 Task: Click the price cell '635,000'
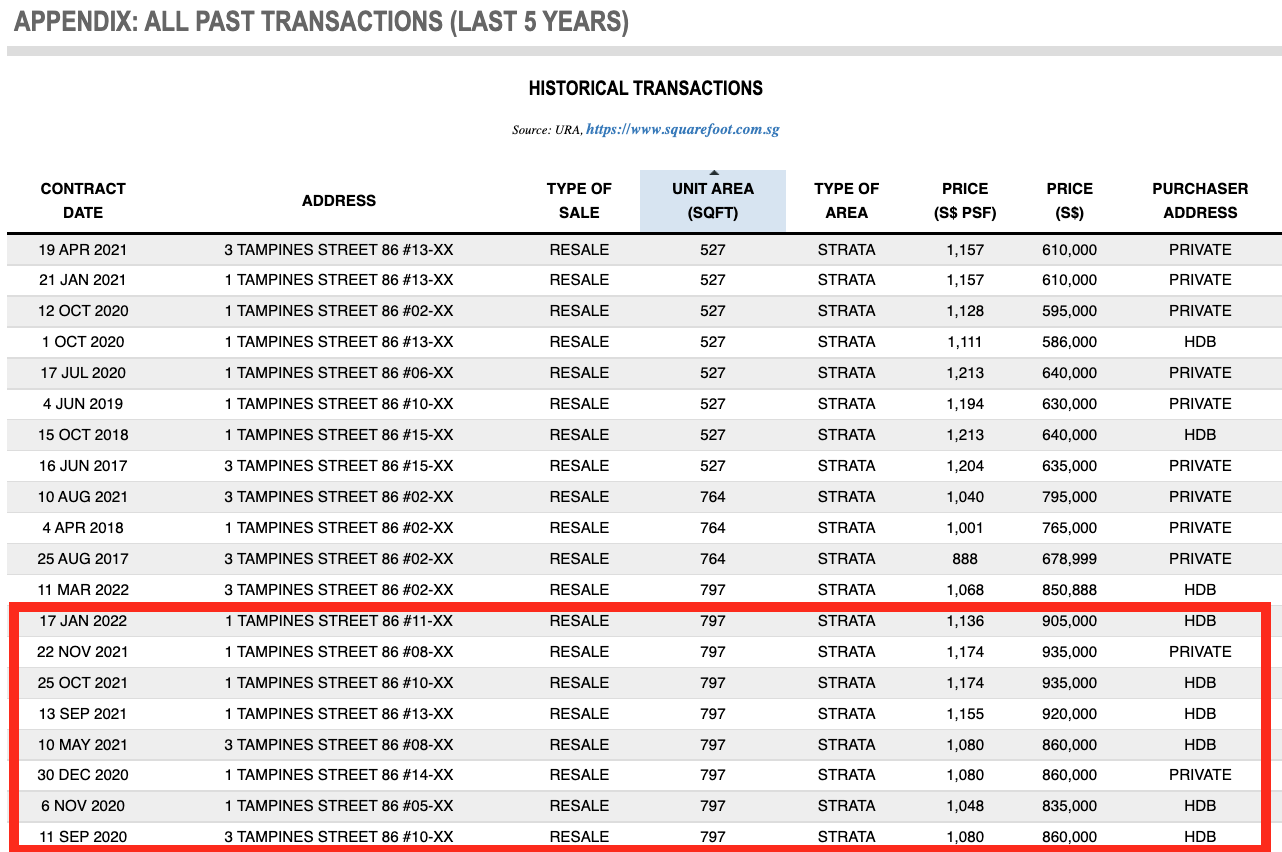(x=1069, y=466)
